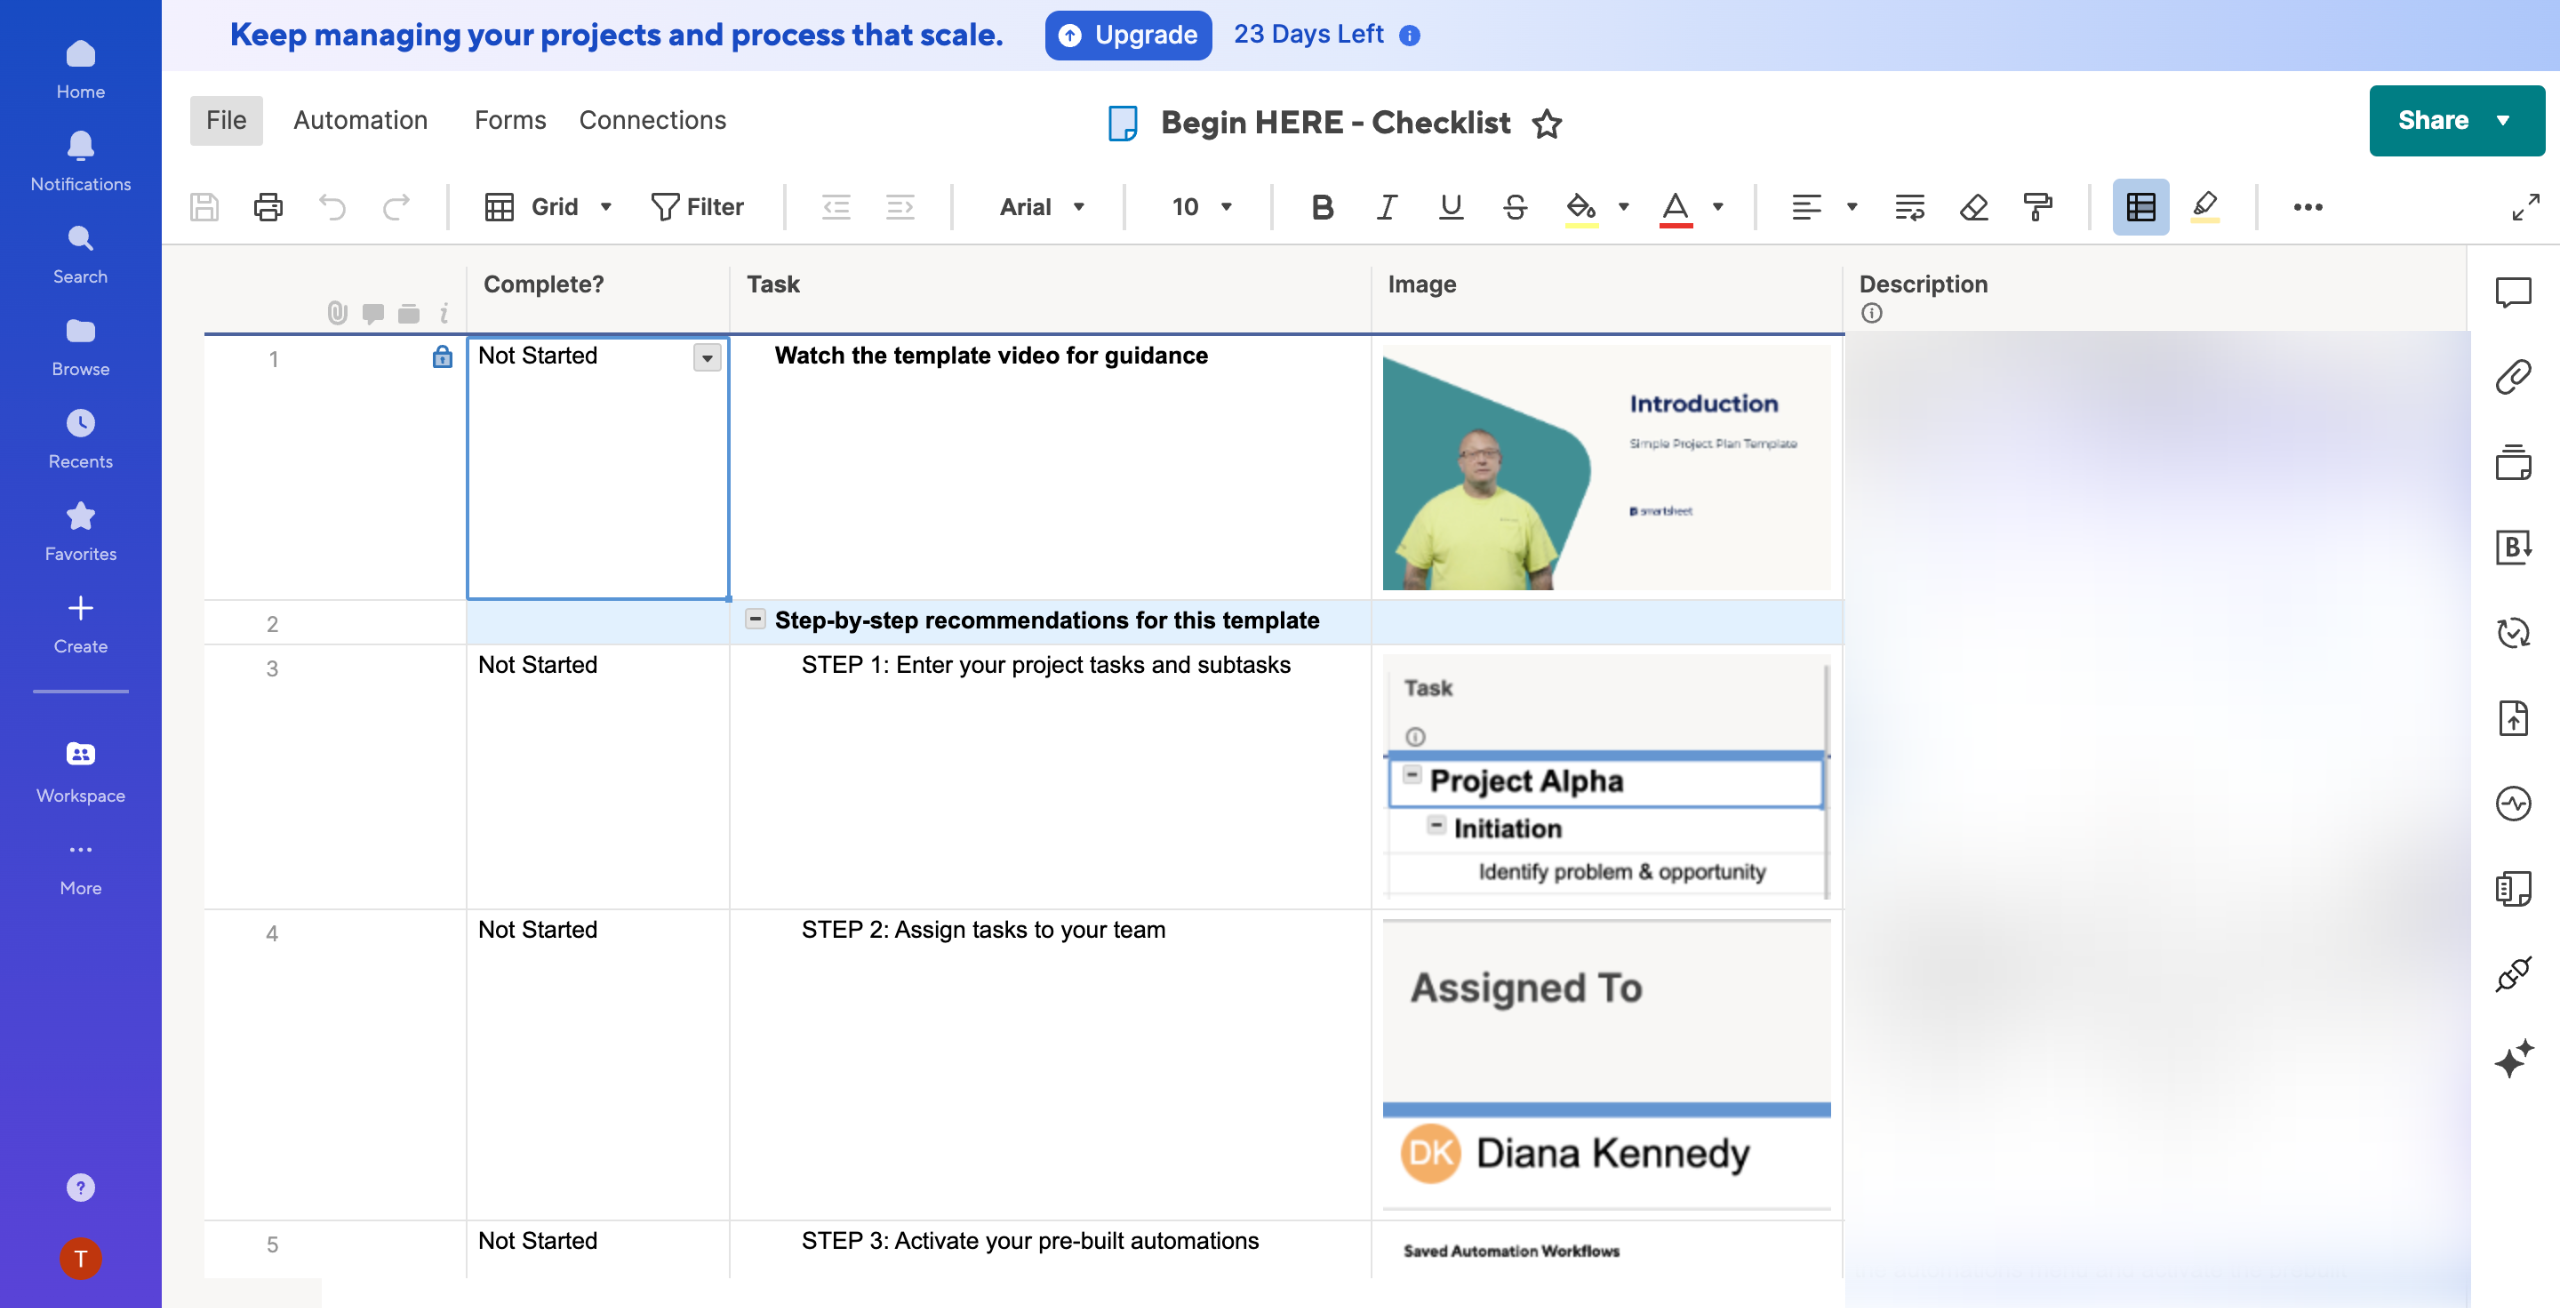Toggle Italic formatting
This screenshot has height=1308, width=2560.
click(1386, 207)
